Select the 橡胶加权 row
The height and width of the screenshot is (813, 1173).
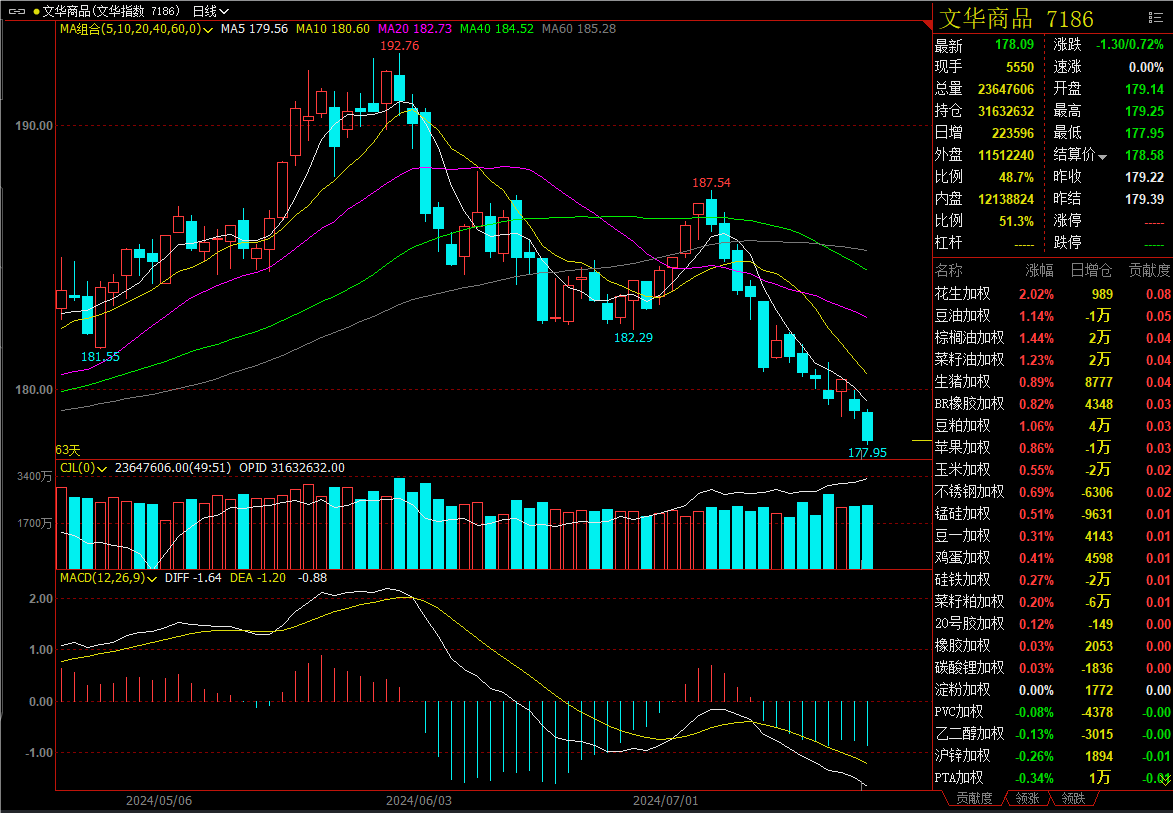(1053, 645)
